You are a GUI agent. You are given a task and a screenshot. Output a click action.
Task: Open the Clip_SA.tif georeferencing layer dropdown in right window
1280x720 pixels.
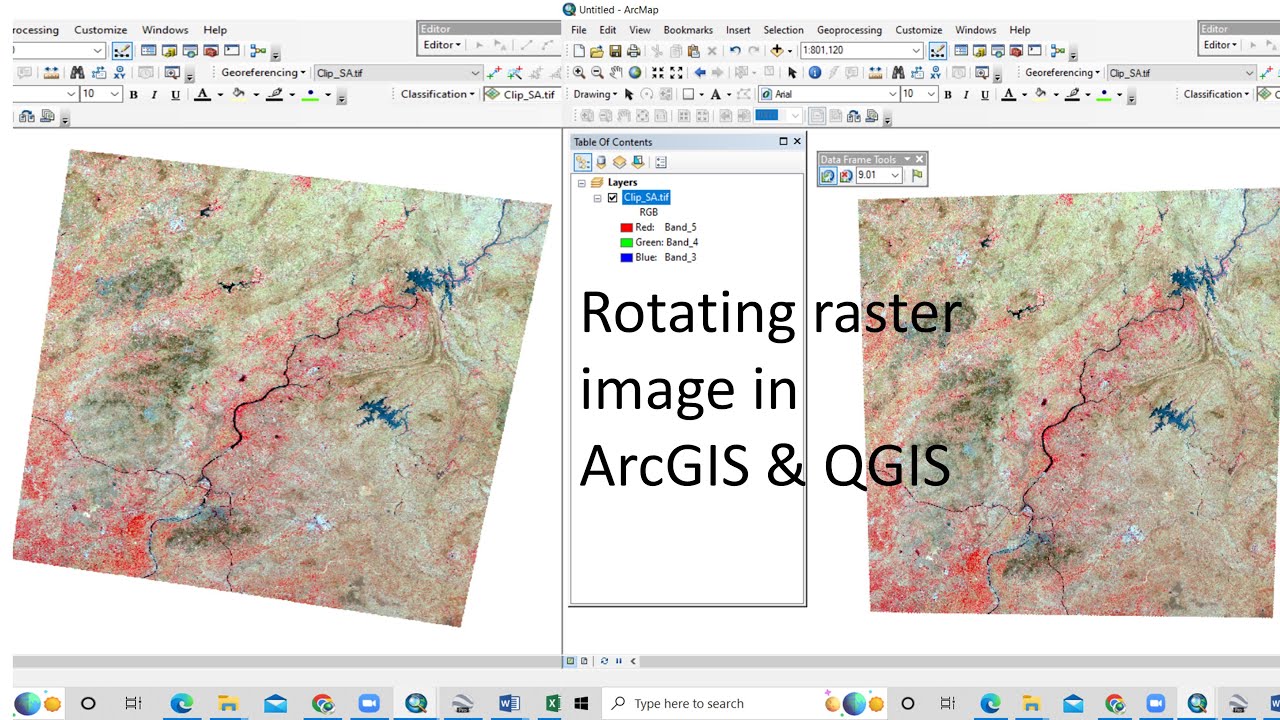click(x=1249, y=73)
